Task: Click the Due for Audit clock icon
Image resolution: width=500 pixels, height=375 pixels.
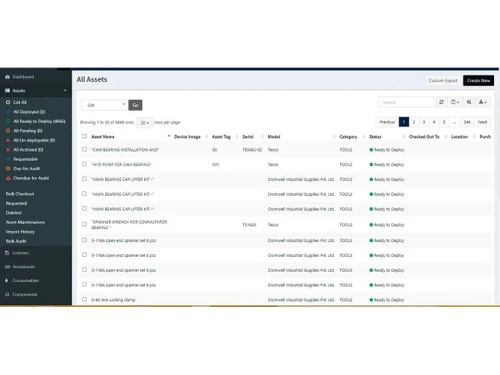Action: (8, 169)
